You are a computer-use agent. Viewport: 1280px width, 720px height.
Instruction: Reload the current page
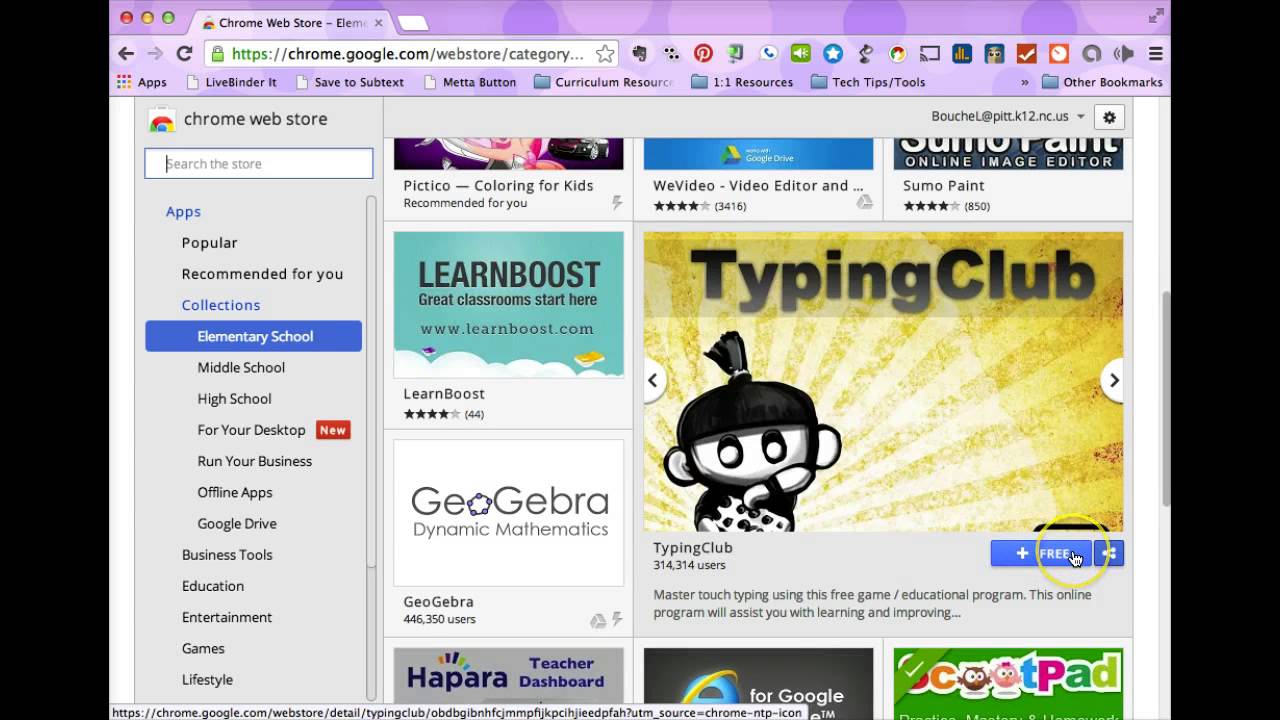click(184, 54)
